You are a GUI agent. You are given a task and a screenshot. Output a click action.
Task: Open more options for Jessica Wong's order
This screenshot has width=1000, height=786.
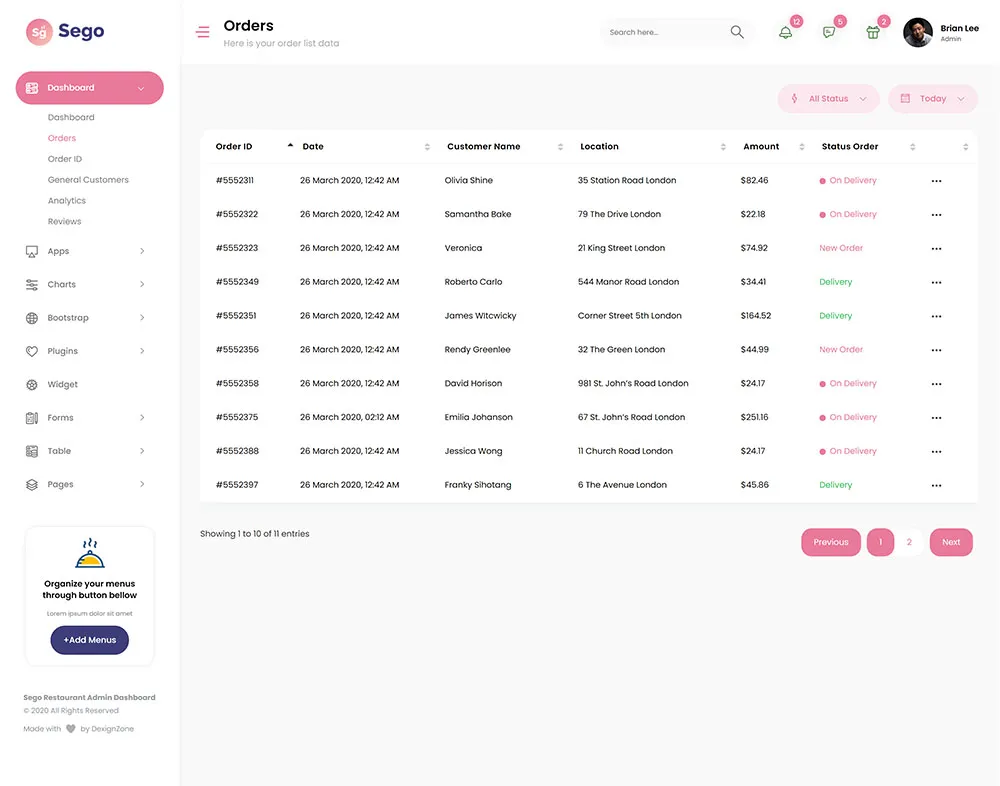click(x=936, y=452)
